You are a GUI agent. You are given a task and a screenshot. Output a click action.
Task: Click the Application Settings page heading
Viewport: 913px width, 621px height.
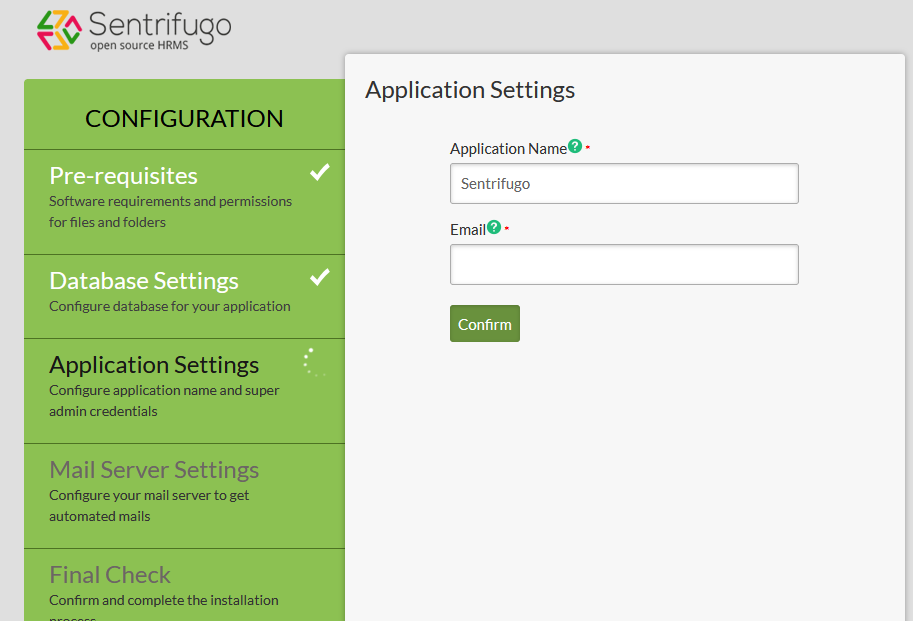(x=470, y=90)
